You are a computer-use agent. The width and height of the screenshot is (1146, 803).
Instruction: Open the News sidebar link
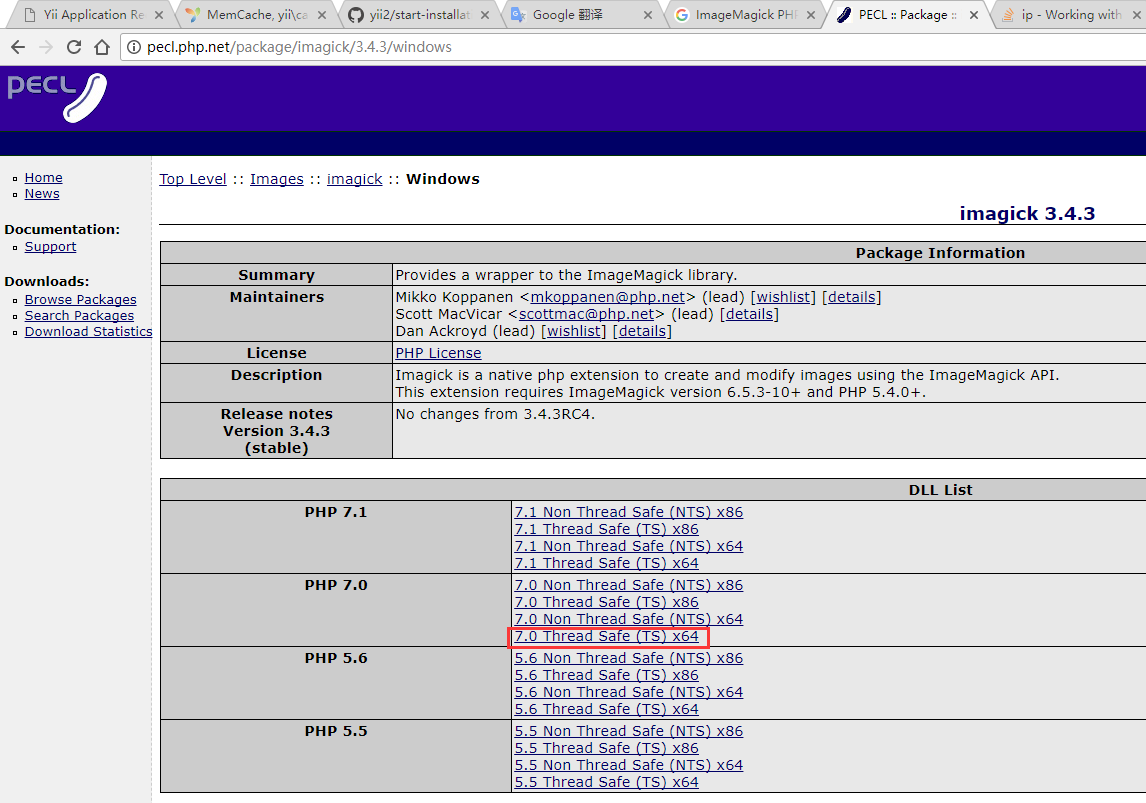[42, 194]
